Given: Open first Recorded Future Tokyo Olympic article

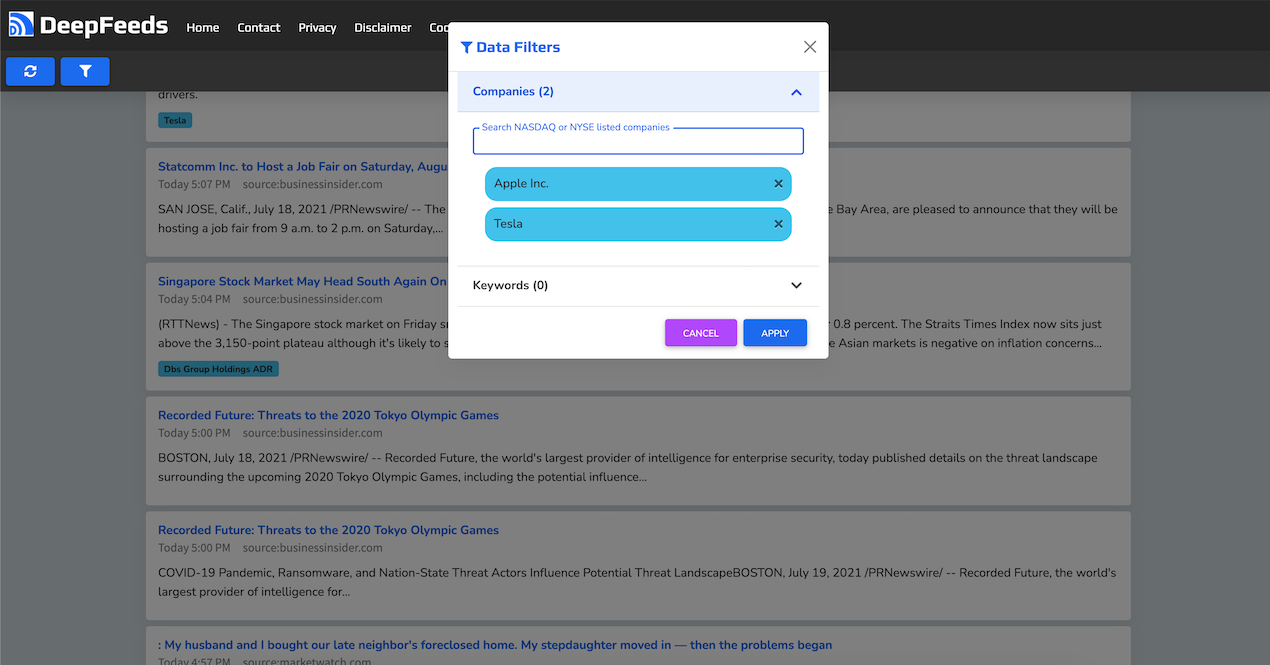Looking at the screenshot, I should (x=328, y=416).
